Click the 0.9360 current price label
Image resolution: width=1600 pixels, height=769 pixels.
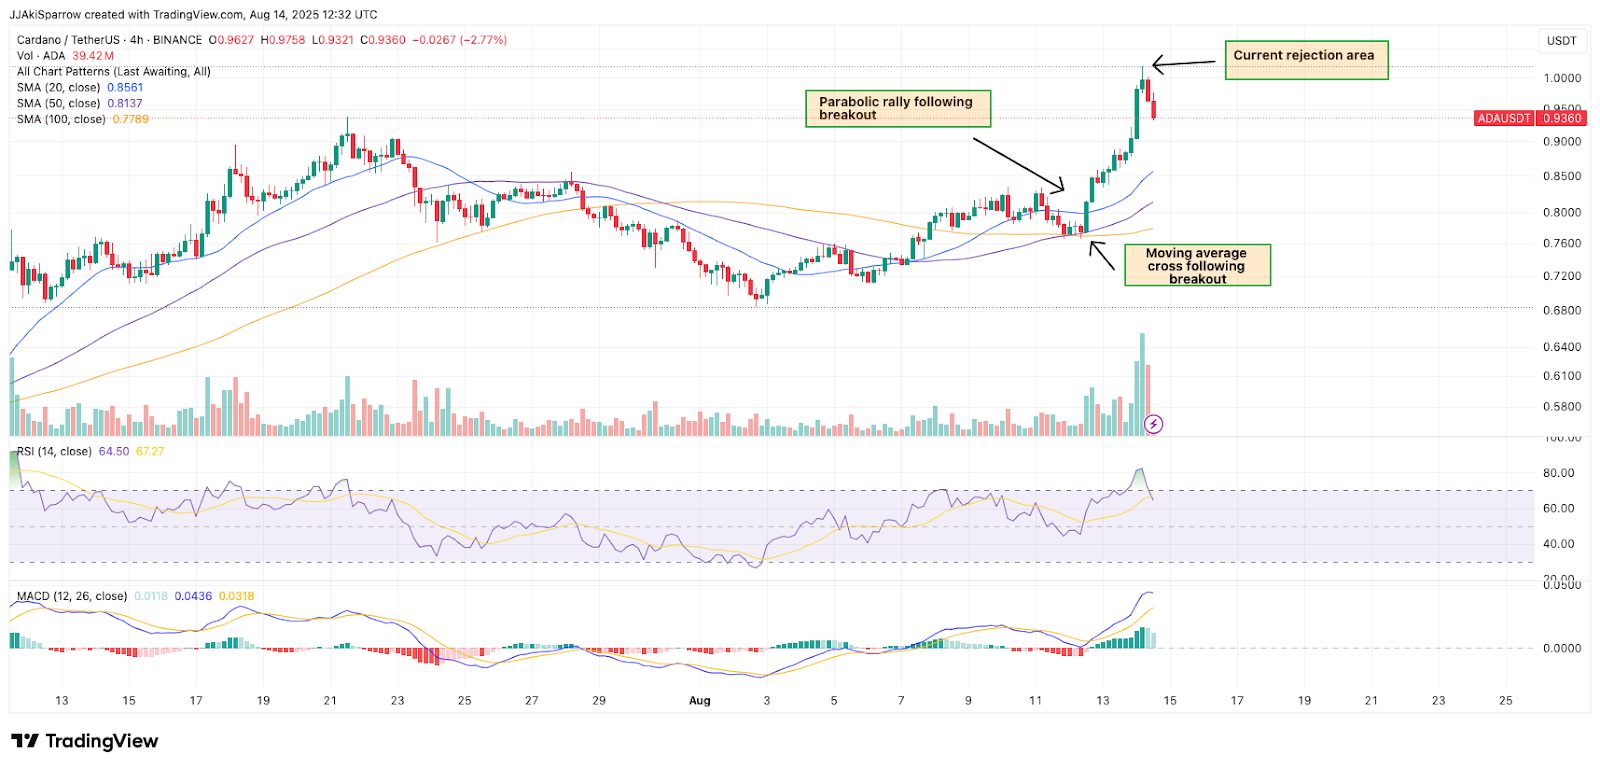click(x=1562, y=118)
